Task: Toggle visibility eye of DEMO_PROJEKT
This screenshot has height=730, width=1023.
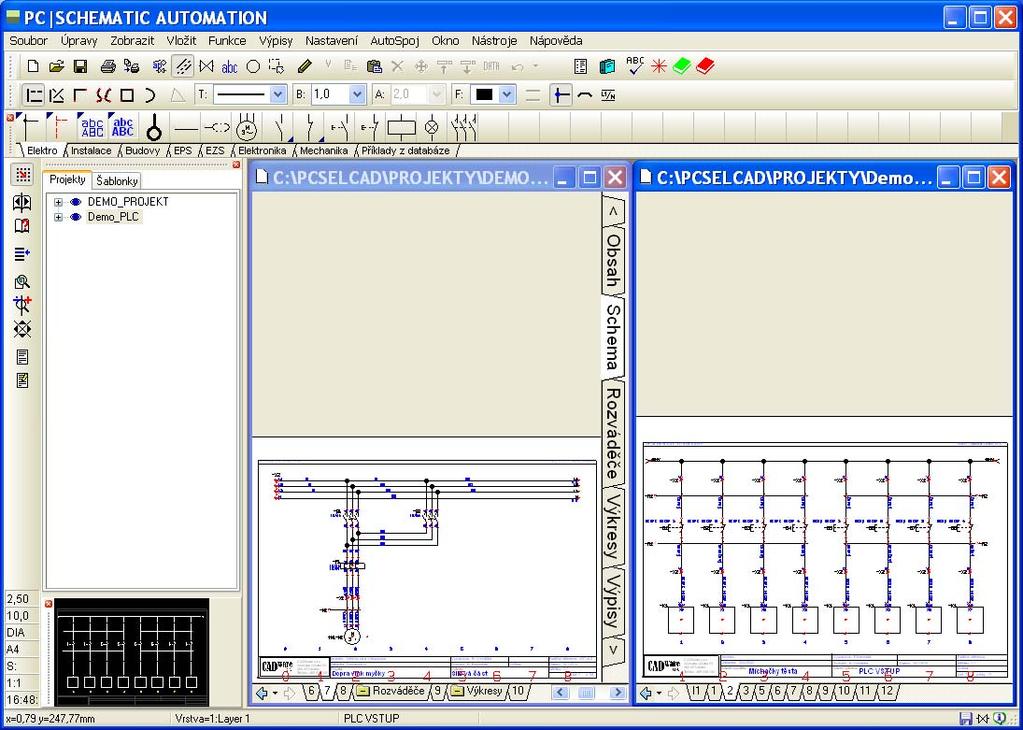Action: point(76,202)
